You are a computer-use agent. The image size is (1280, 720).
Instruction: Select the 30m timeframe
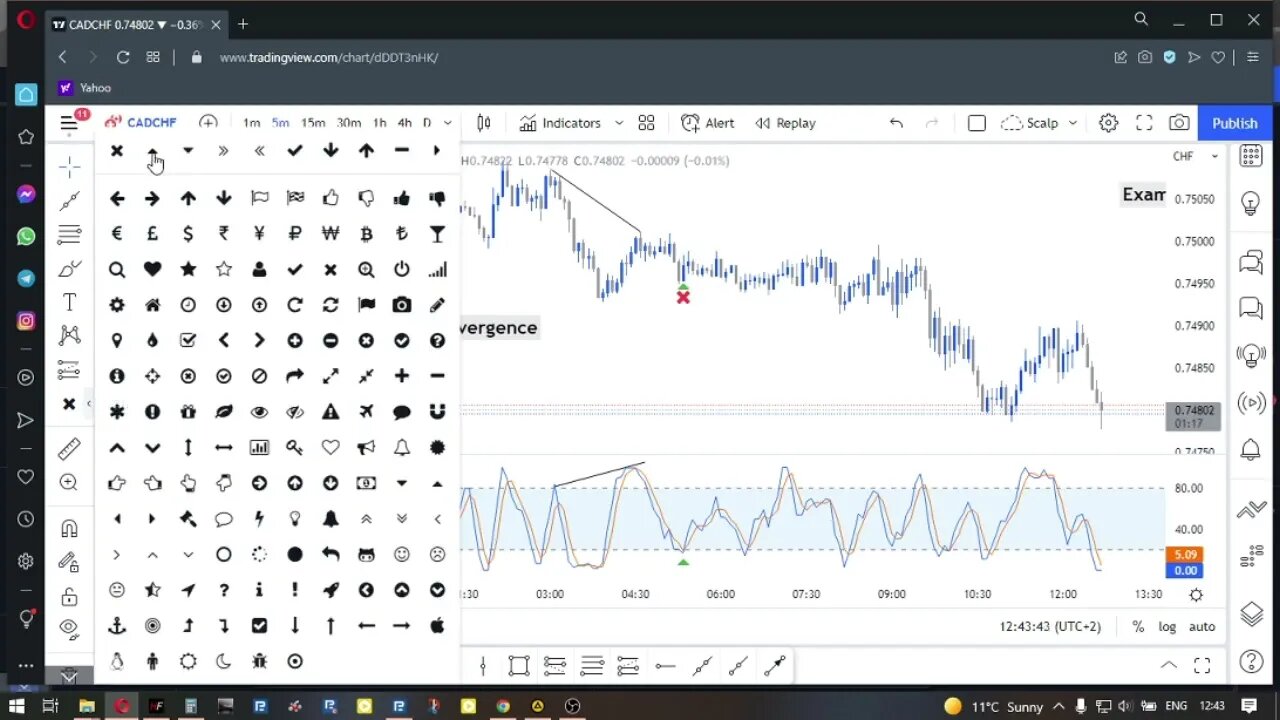point(349,123)
